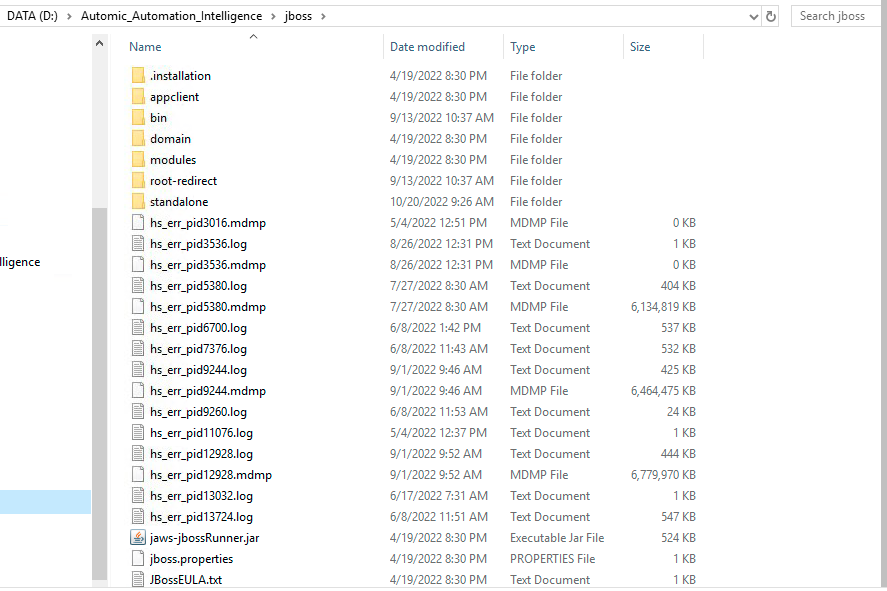Viewport: 887px width, 591px height.
Task: Click the 6,134,819 KB size value
Action: pos(663,307)
